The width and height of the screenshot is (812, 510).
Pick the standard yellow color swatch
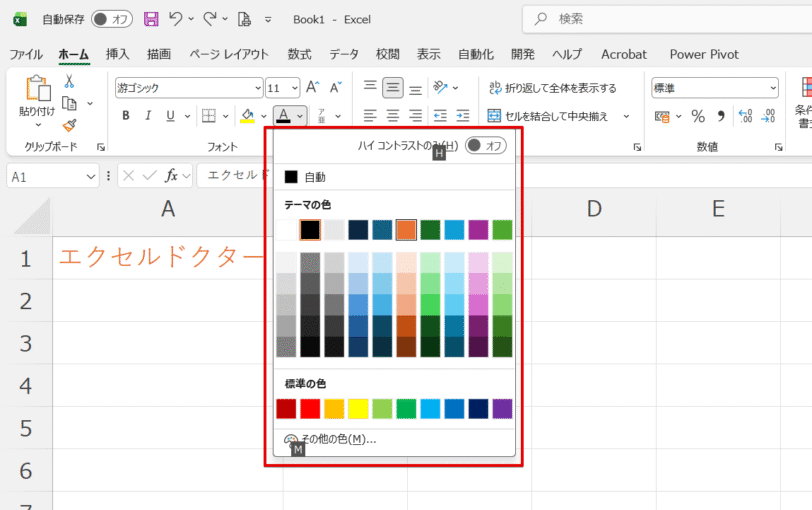click(x=358, y=409)
